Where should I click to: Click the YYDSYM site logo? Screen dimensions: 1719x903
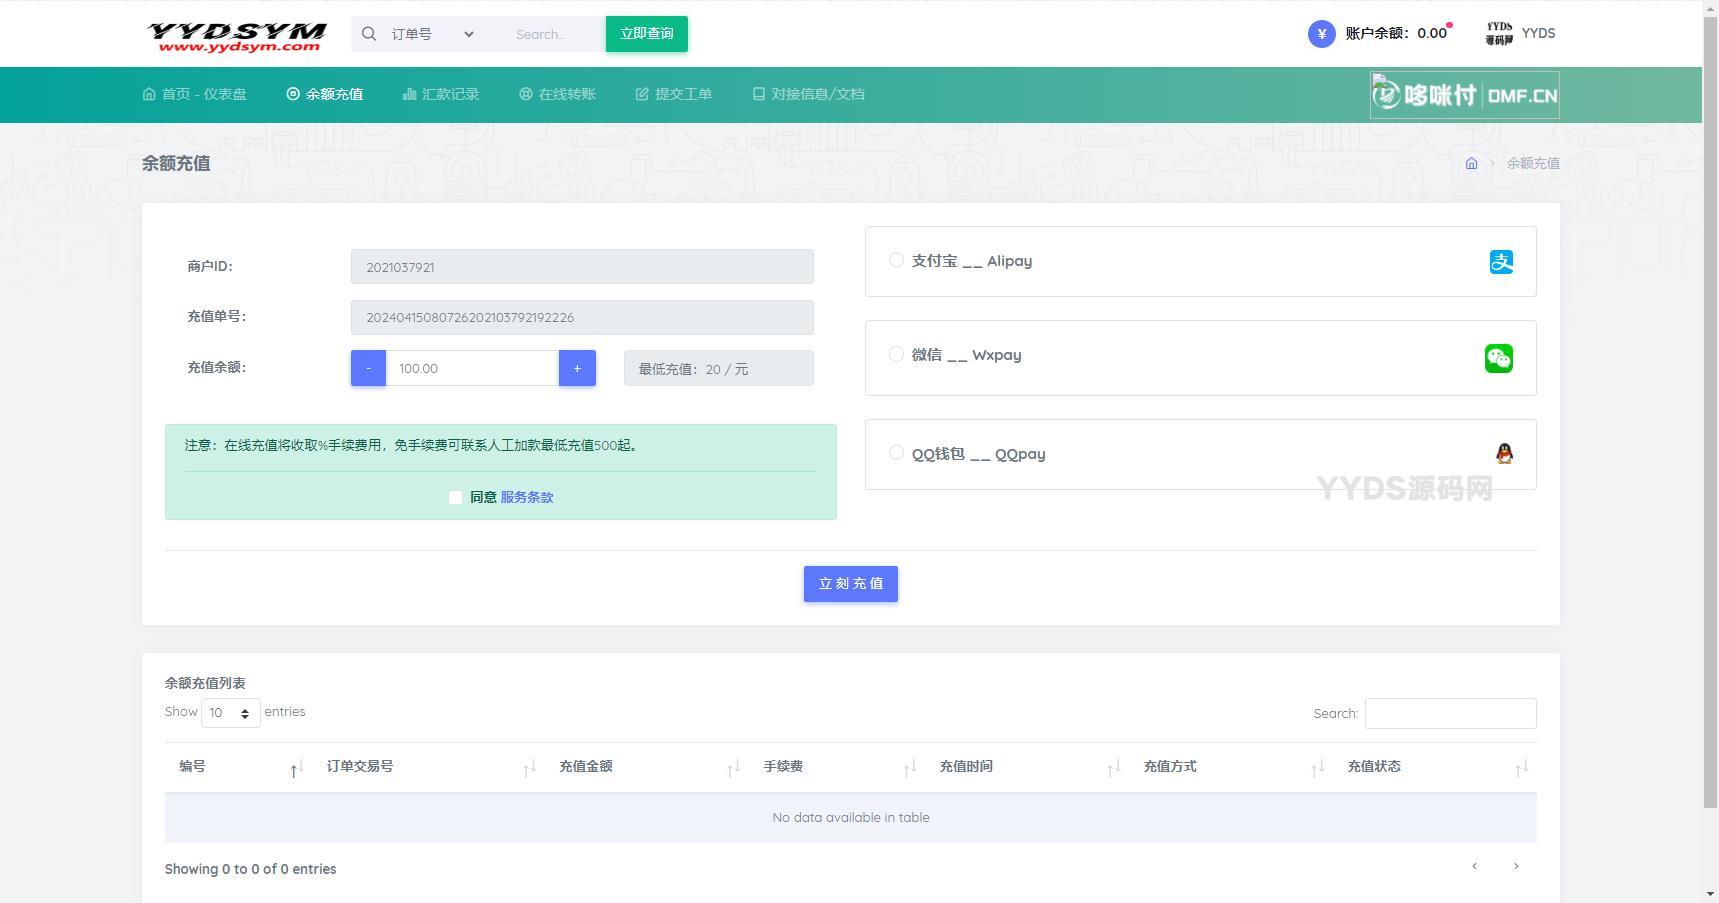tap(236, 35)
